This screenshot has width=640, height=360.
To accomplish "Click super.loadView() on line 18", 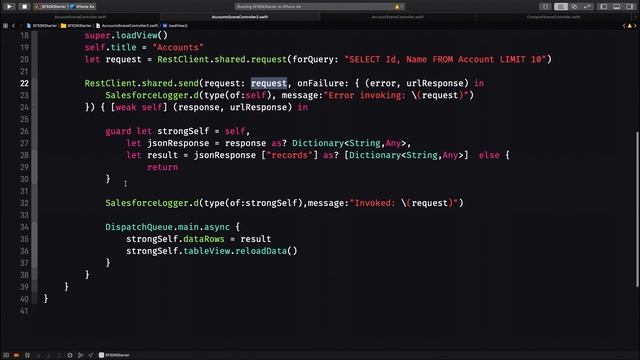I will [x=126, y=36].
